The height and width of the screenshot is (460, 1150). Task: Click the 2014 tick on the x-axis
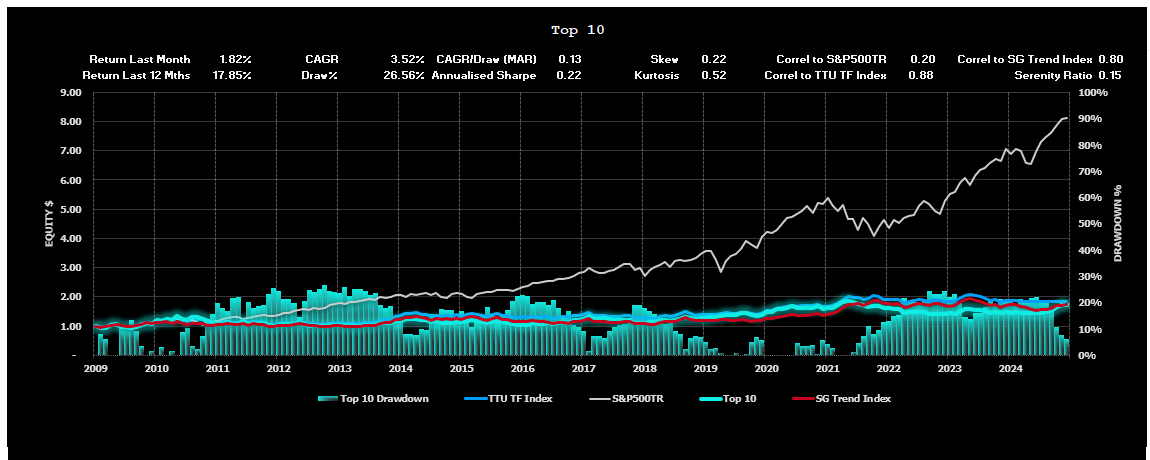(x=400, y=368)
